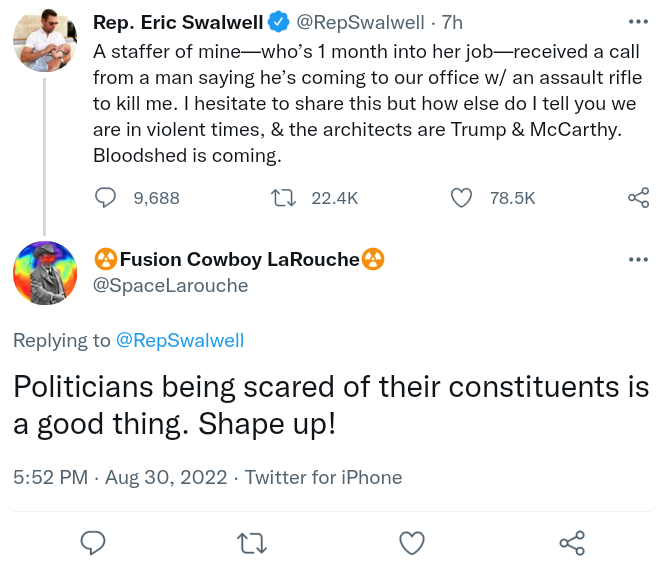Retweet the SpaceLarouche reply tweet
The width and height of the screenshot is (670, 562).
[x=252, y=543]
